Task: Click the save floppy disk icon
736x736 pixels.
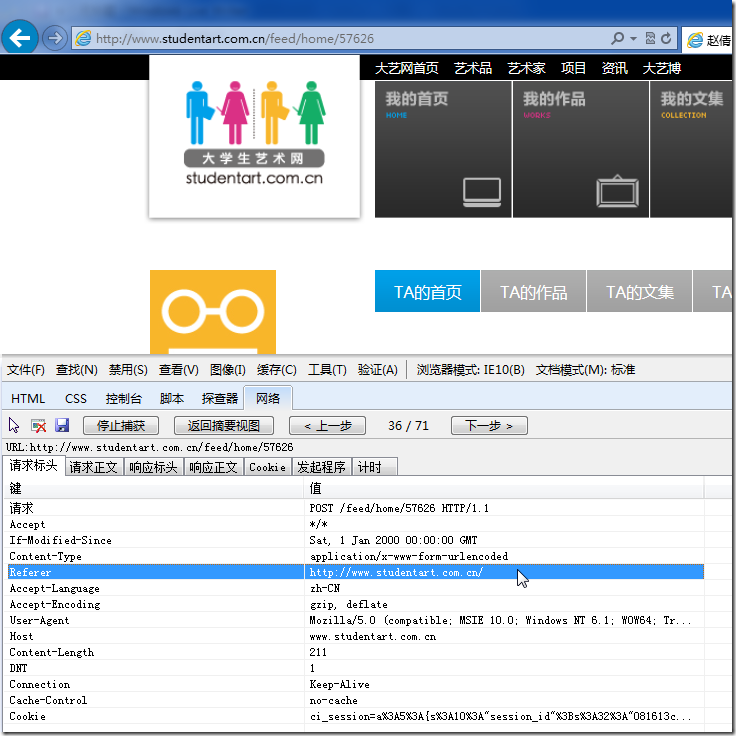Action: pos(62,425)
